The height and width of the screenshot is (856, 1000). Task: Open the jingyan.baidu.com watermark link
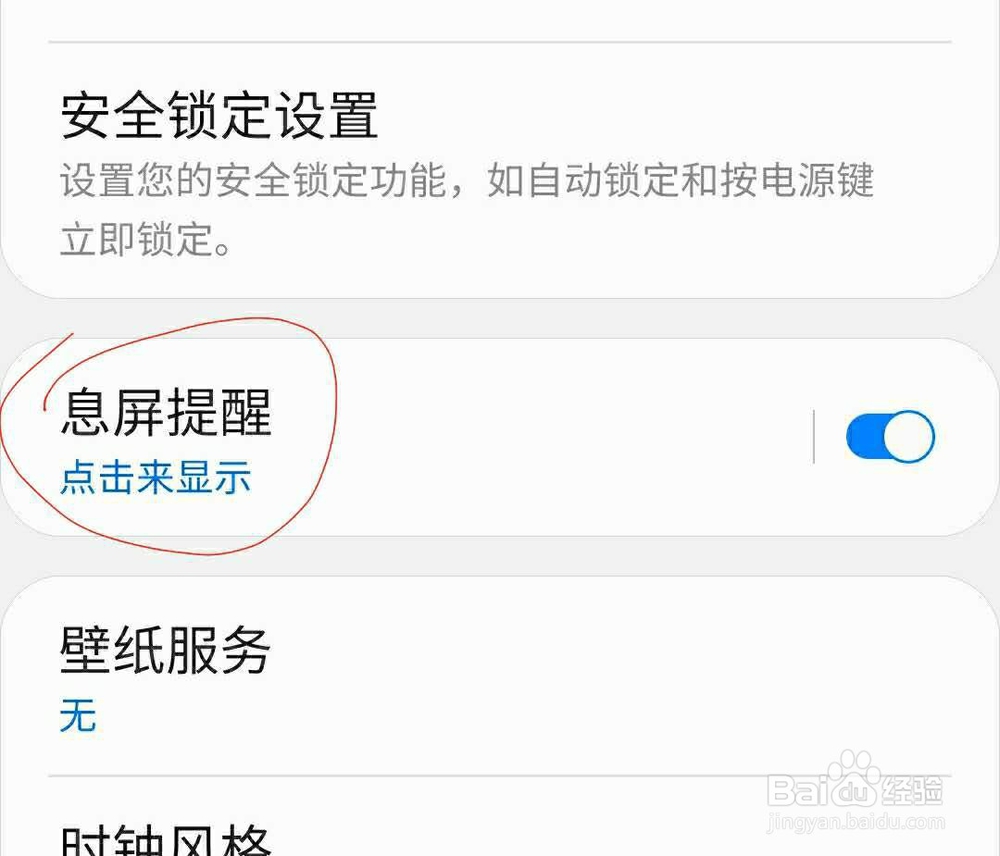[x=855, y=822]
